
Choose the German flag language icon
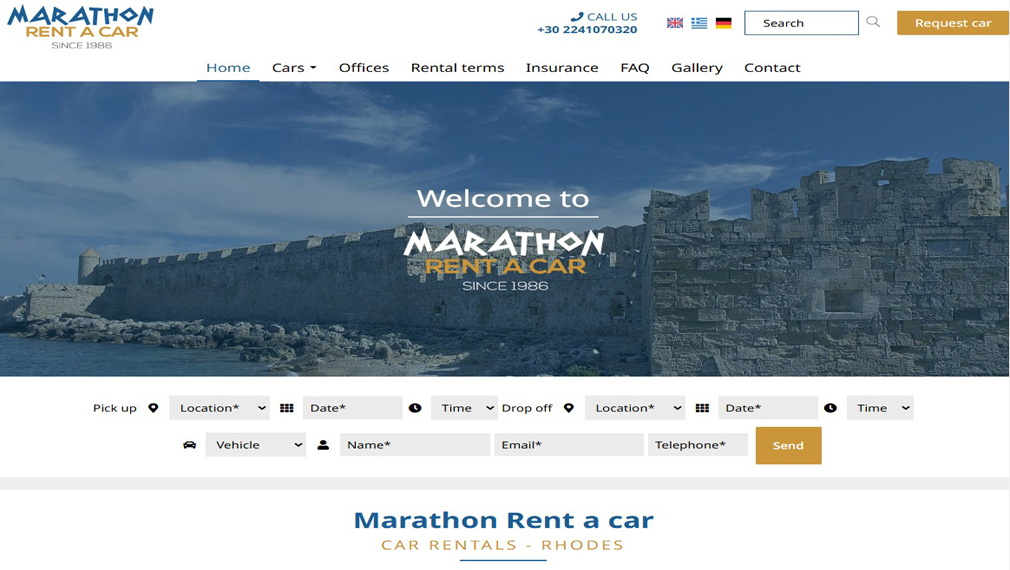coord(723,23)
